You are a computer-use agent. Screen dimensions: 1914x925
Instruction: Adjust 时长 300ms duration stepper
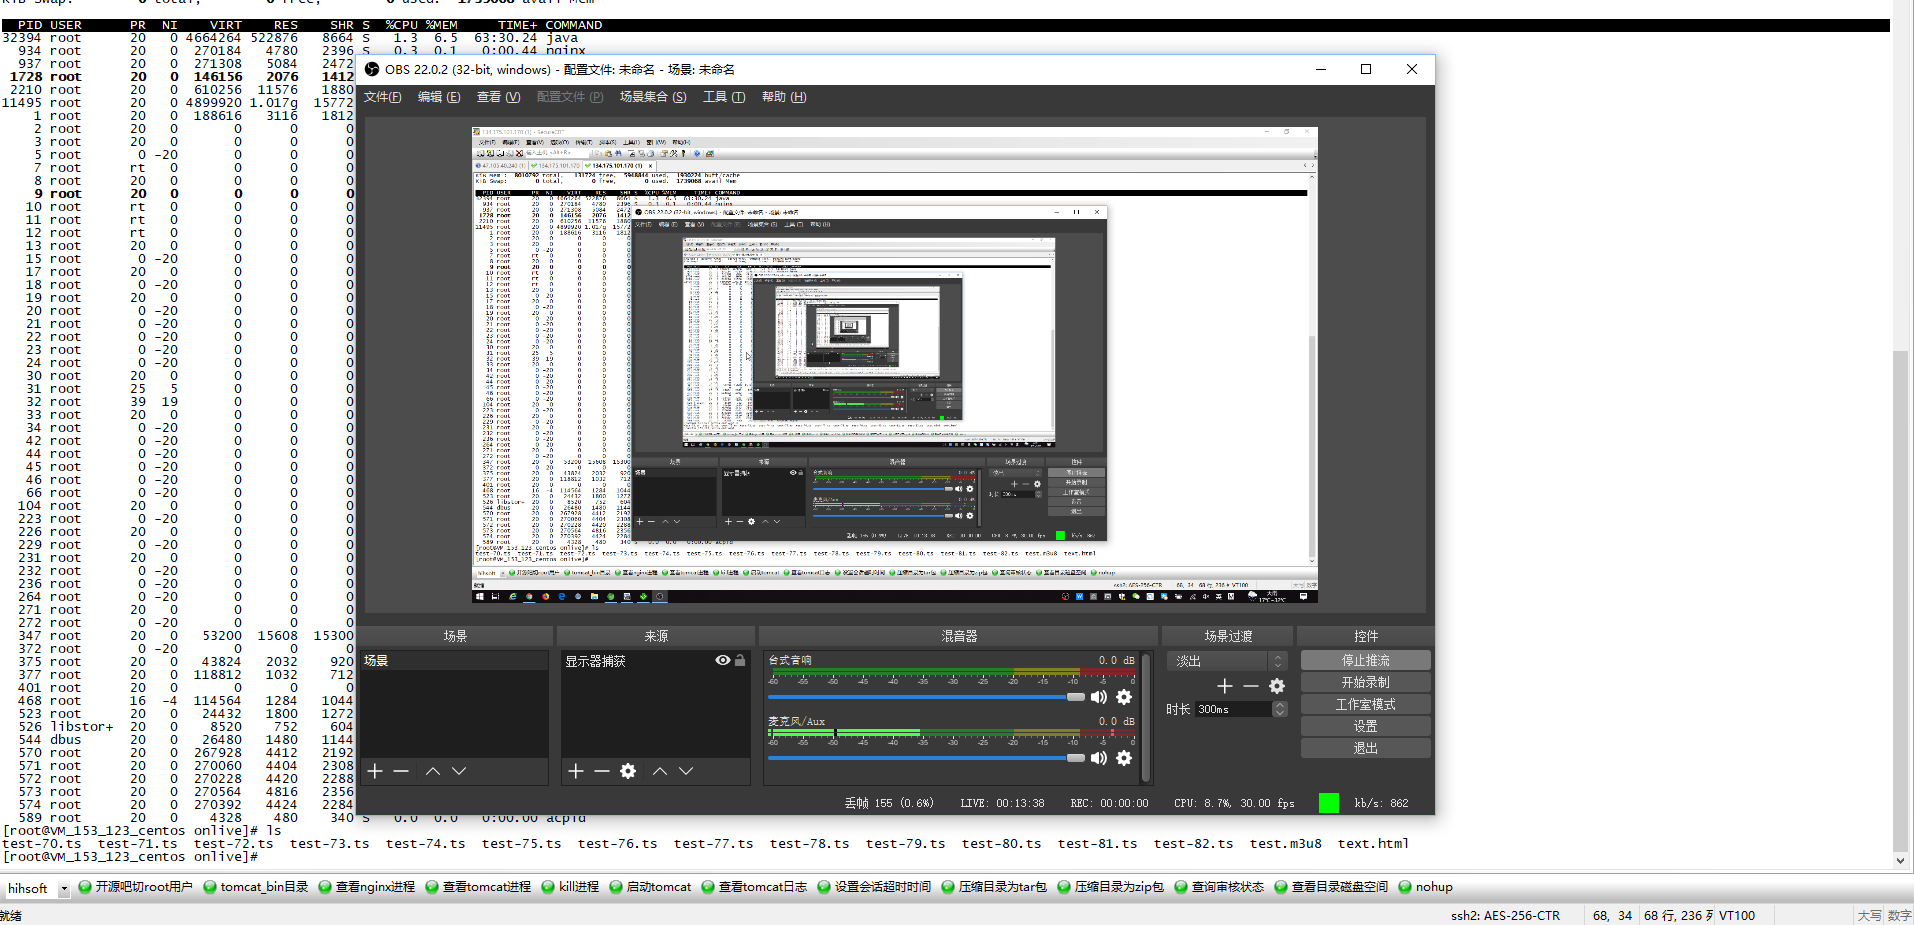click(x=1279, y=709)
